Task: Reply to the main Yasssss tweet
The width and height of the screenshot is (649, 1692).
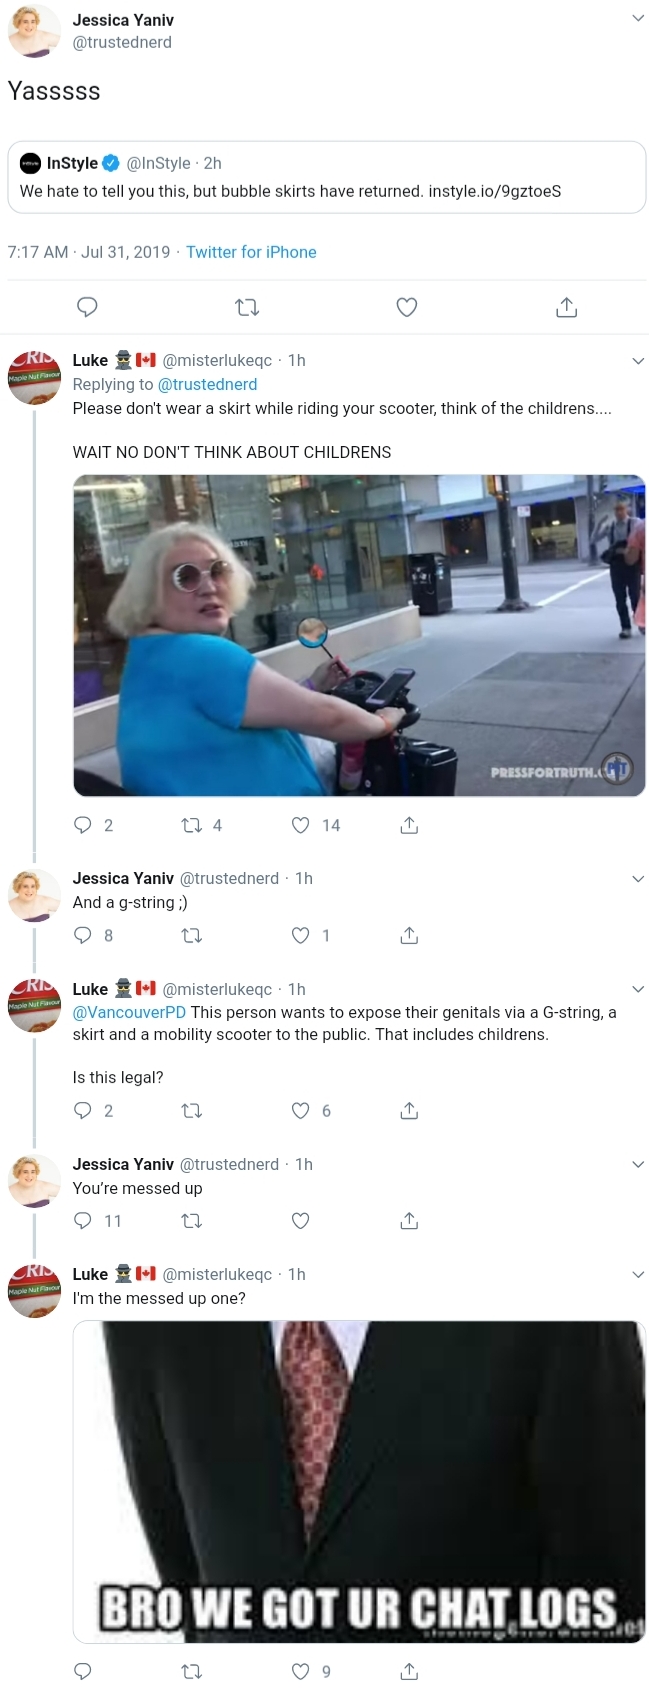Action: [87, 307]
